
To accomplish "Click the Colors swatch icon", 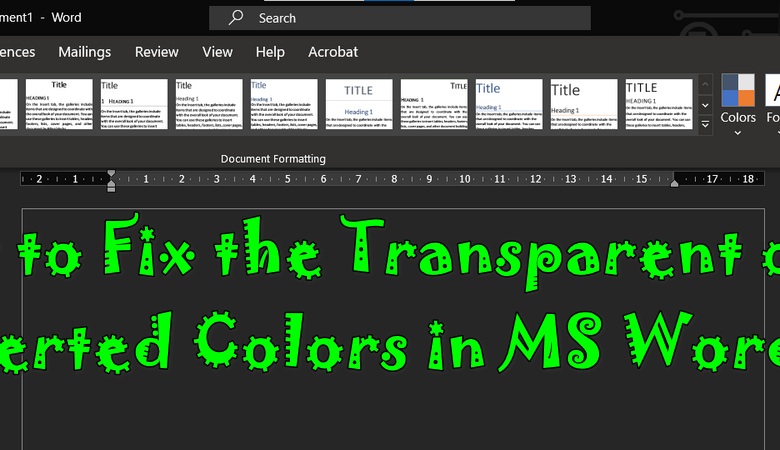I will click(738, 90).
